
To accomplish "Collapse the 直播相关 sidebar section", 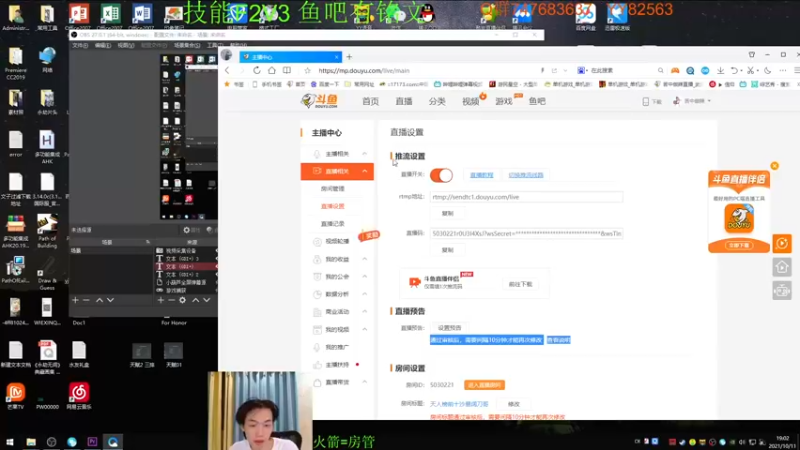I will pos(365,171).
